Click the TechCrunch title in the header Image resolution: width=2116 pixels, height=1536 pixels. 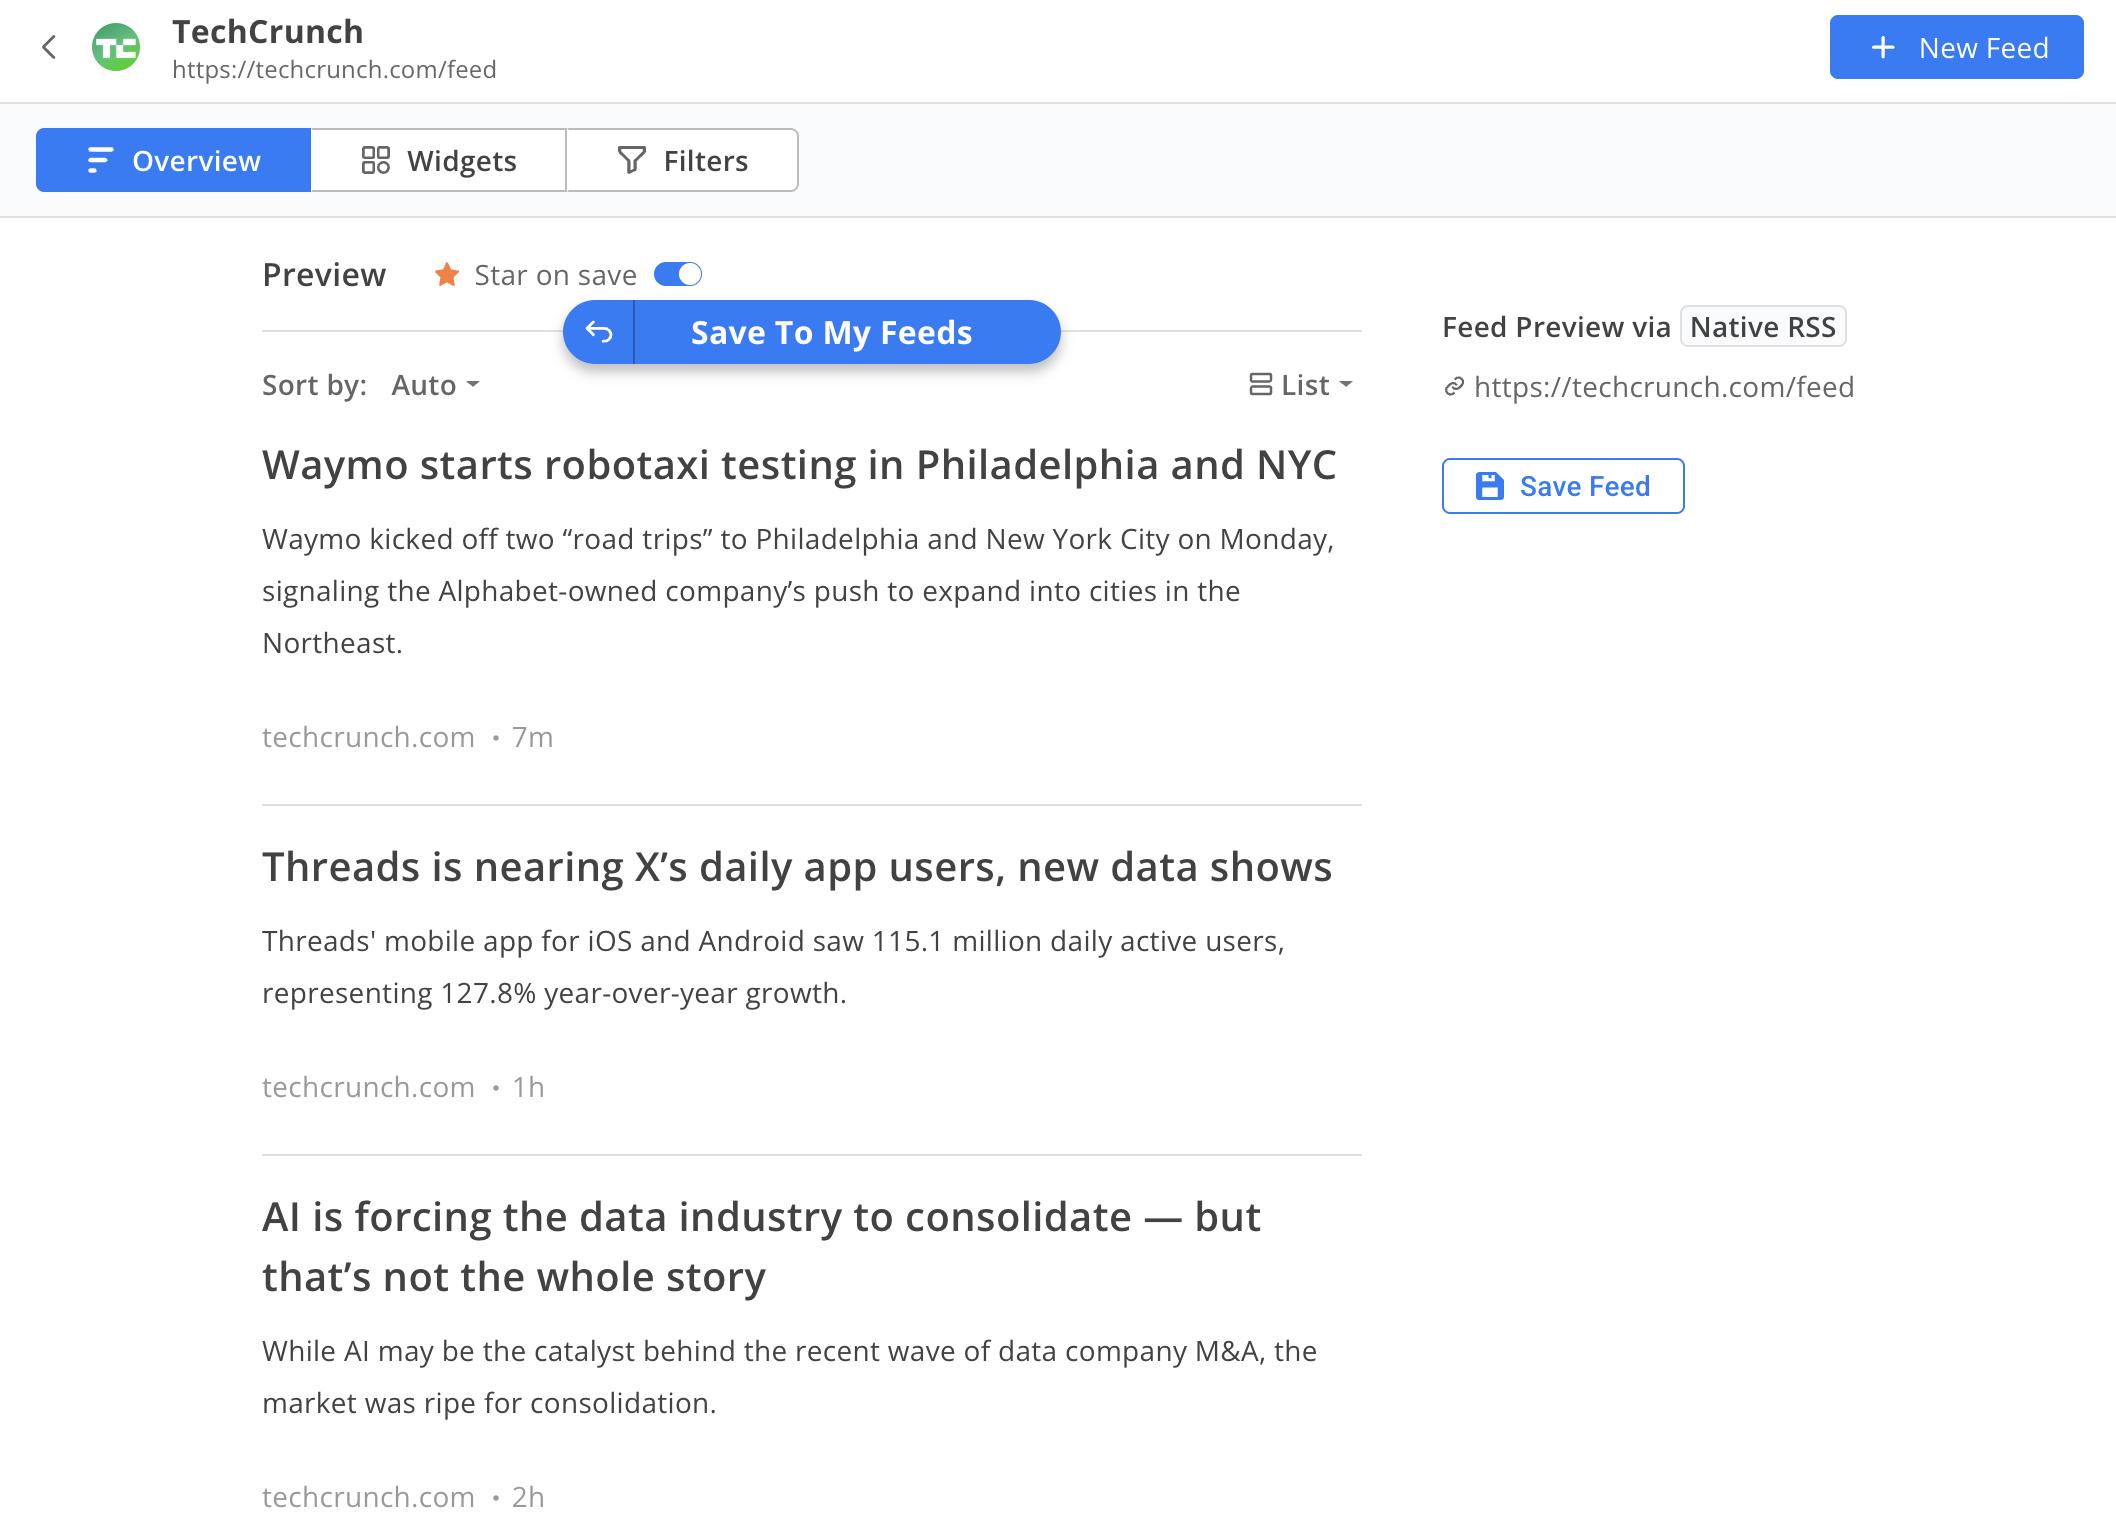click(x=268, y=31)
